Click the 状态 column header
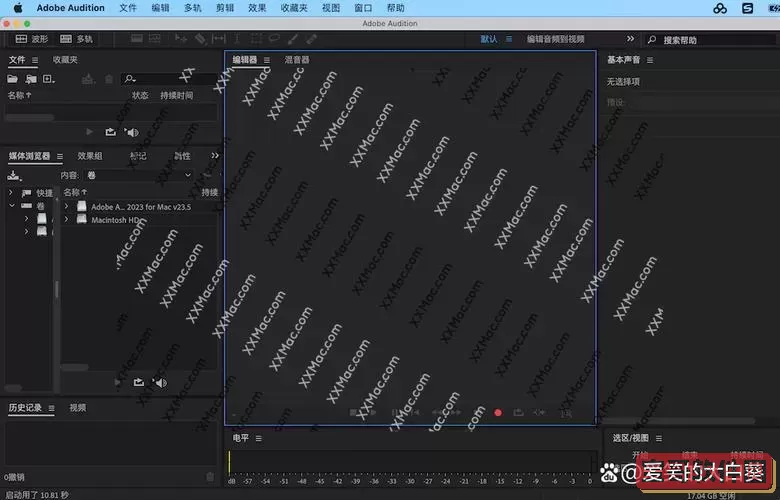780x500 pixels. click(140, 95)
